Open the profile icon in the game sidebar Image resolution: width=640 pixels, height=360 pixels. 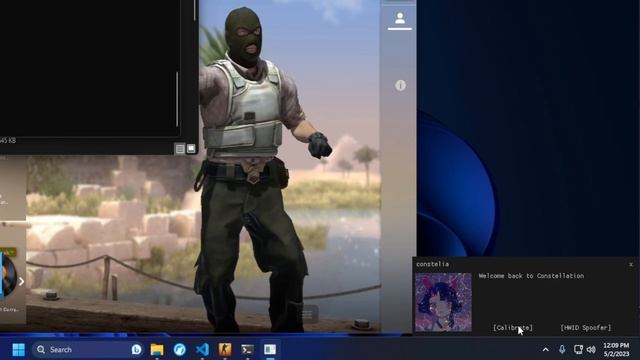pyautogui.click(x=400, y=18)
